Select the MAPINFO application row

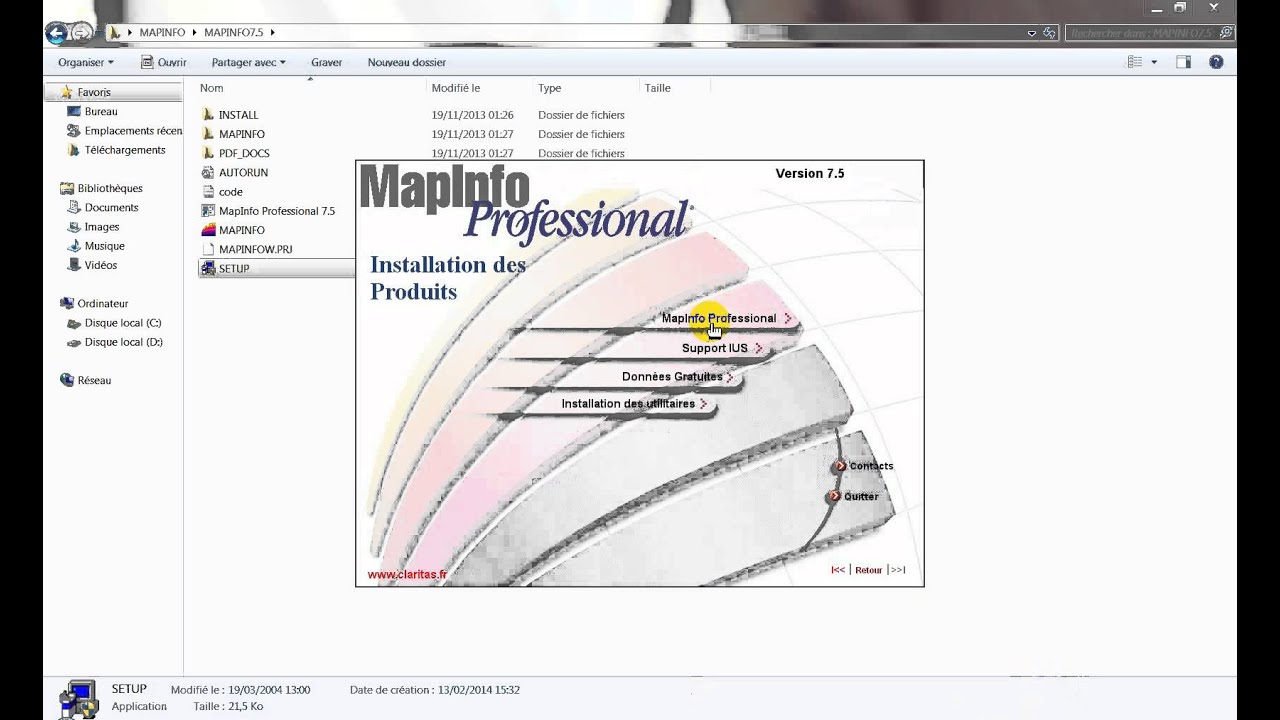[x=242, y=230]
